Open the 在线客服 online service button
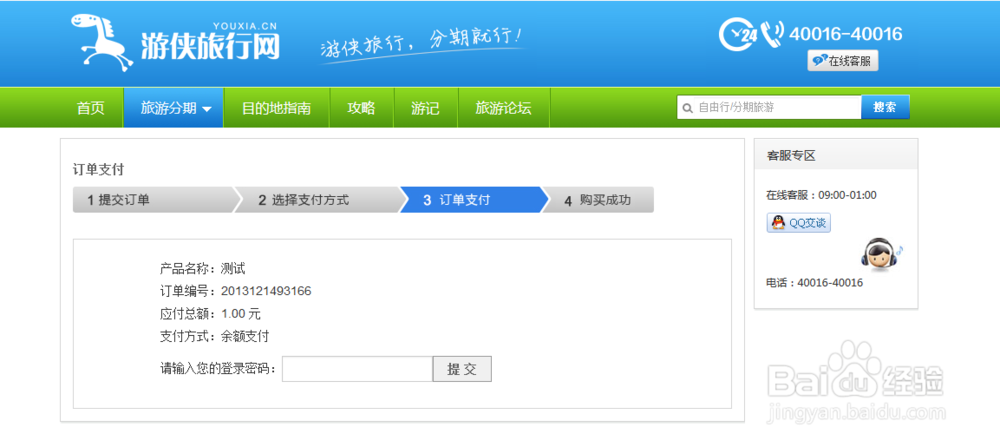Viewport: 1000px width, 447px height. coord(842,61)
